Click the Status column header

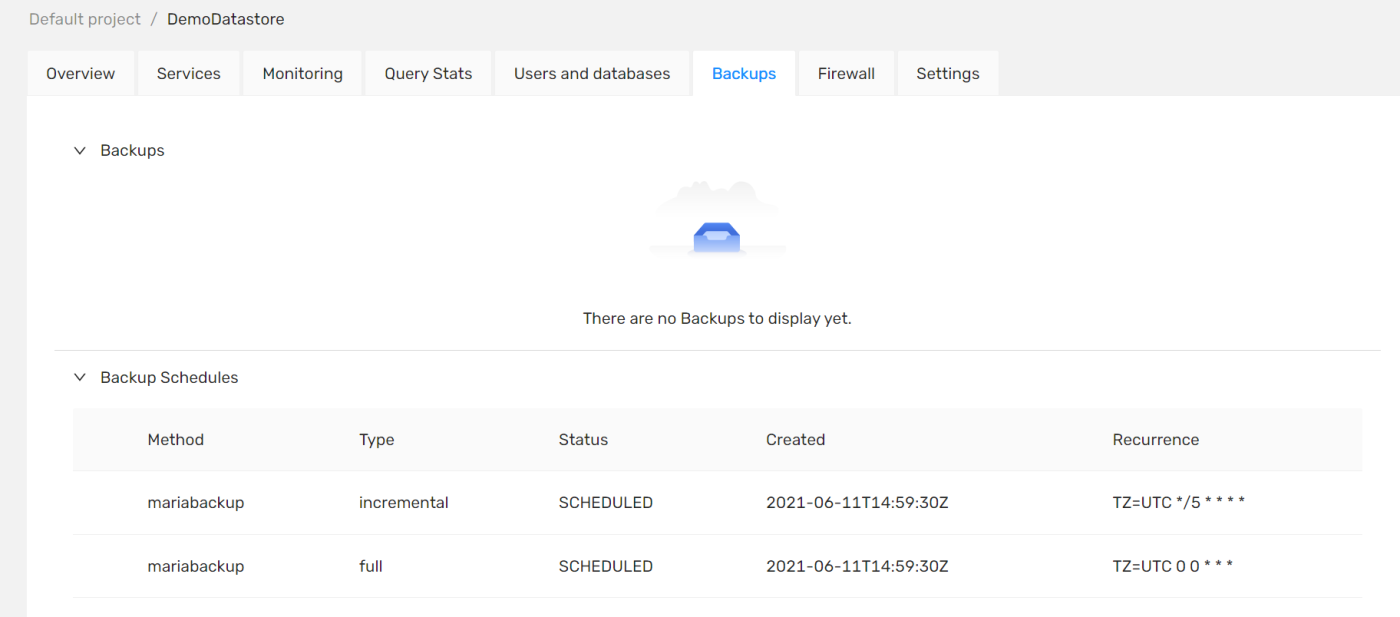tap(583, 439)
